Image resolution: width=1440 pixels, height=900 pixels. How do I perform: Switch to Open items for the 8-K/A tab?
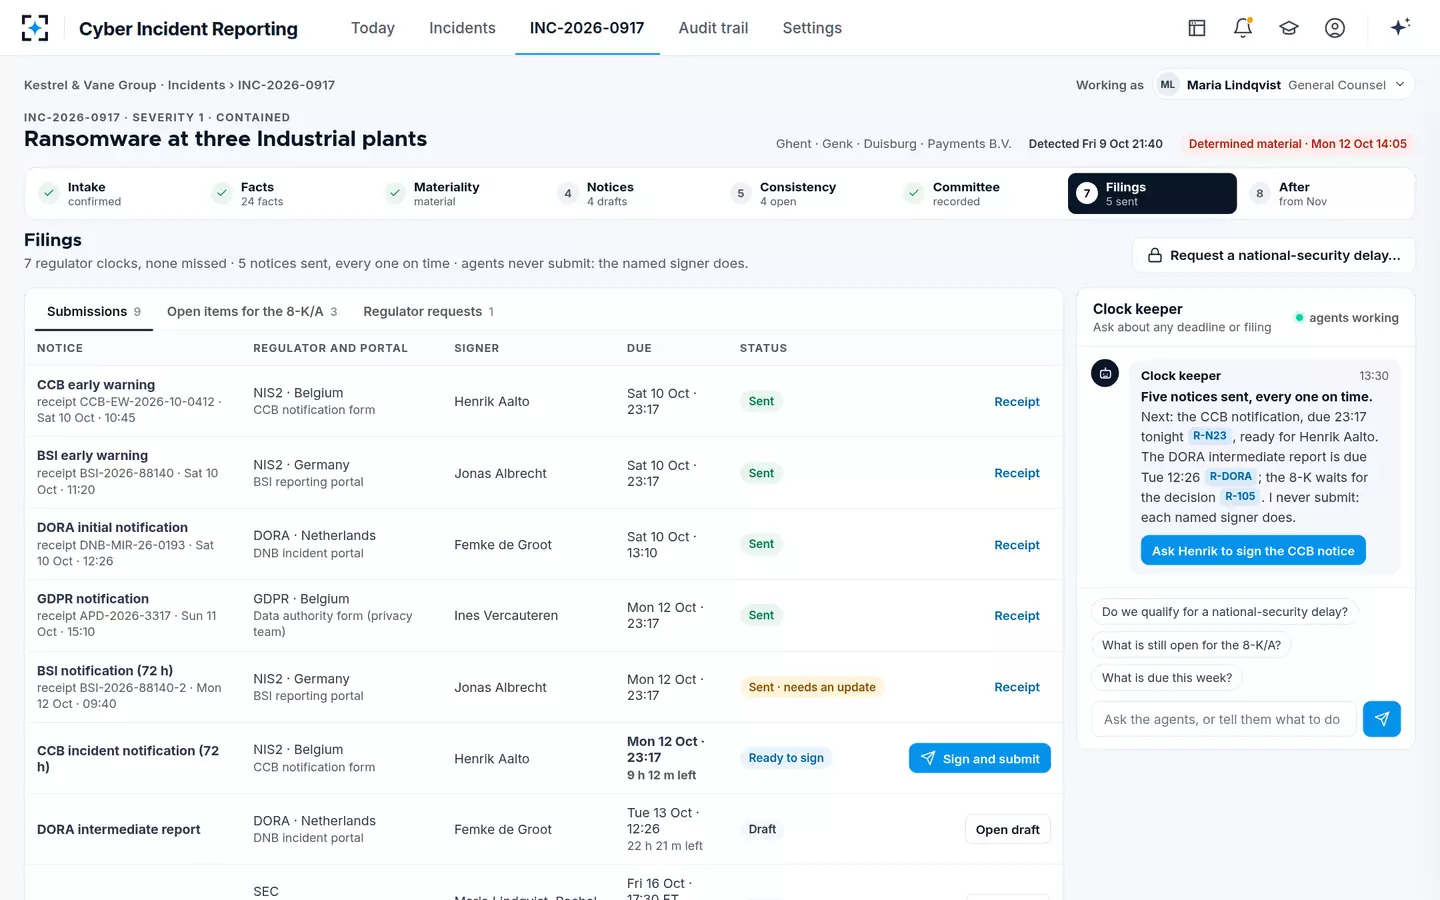click(x=252, y=311)
